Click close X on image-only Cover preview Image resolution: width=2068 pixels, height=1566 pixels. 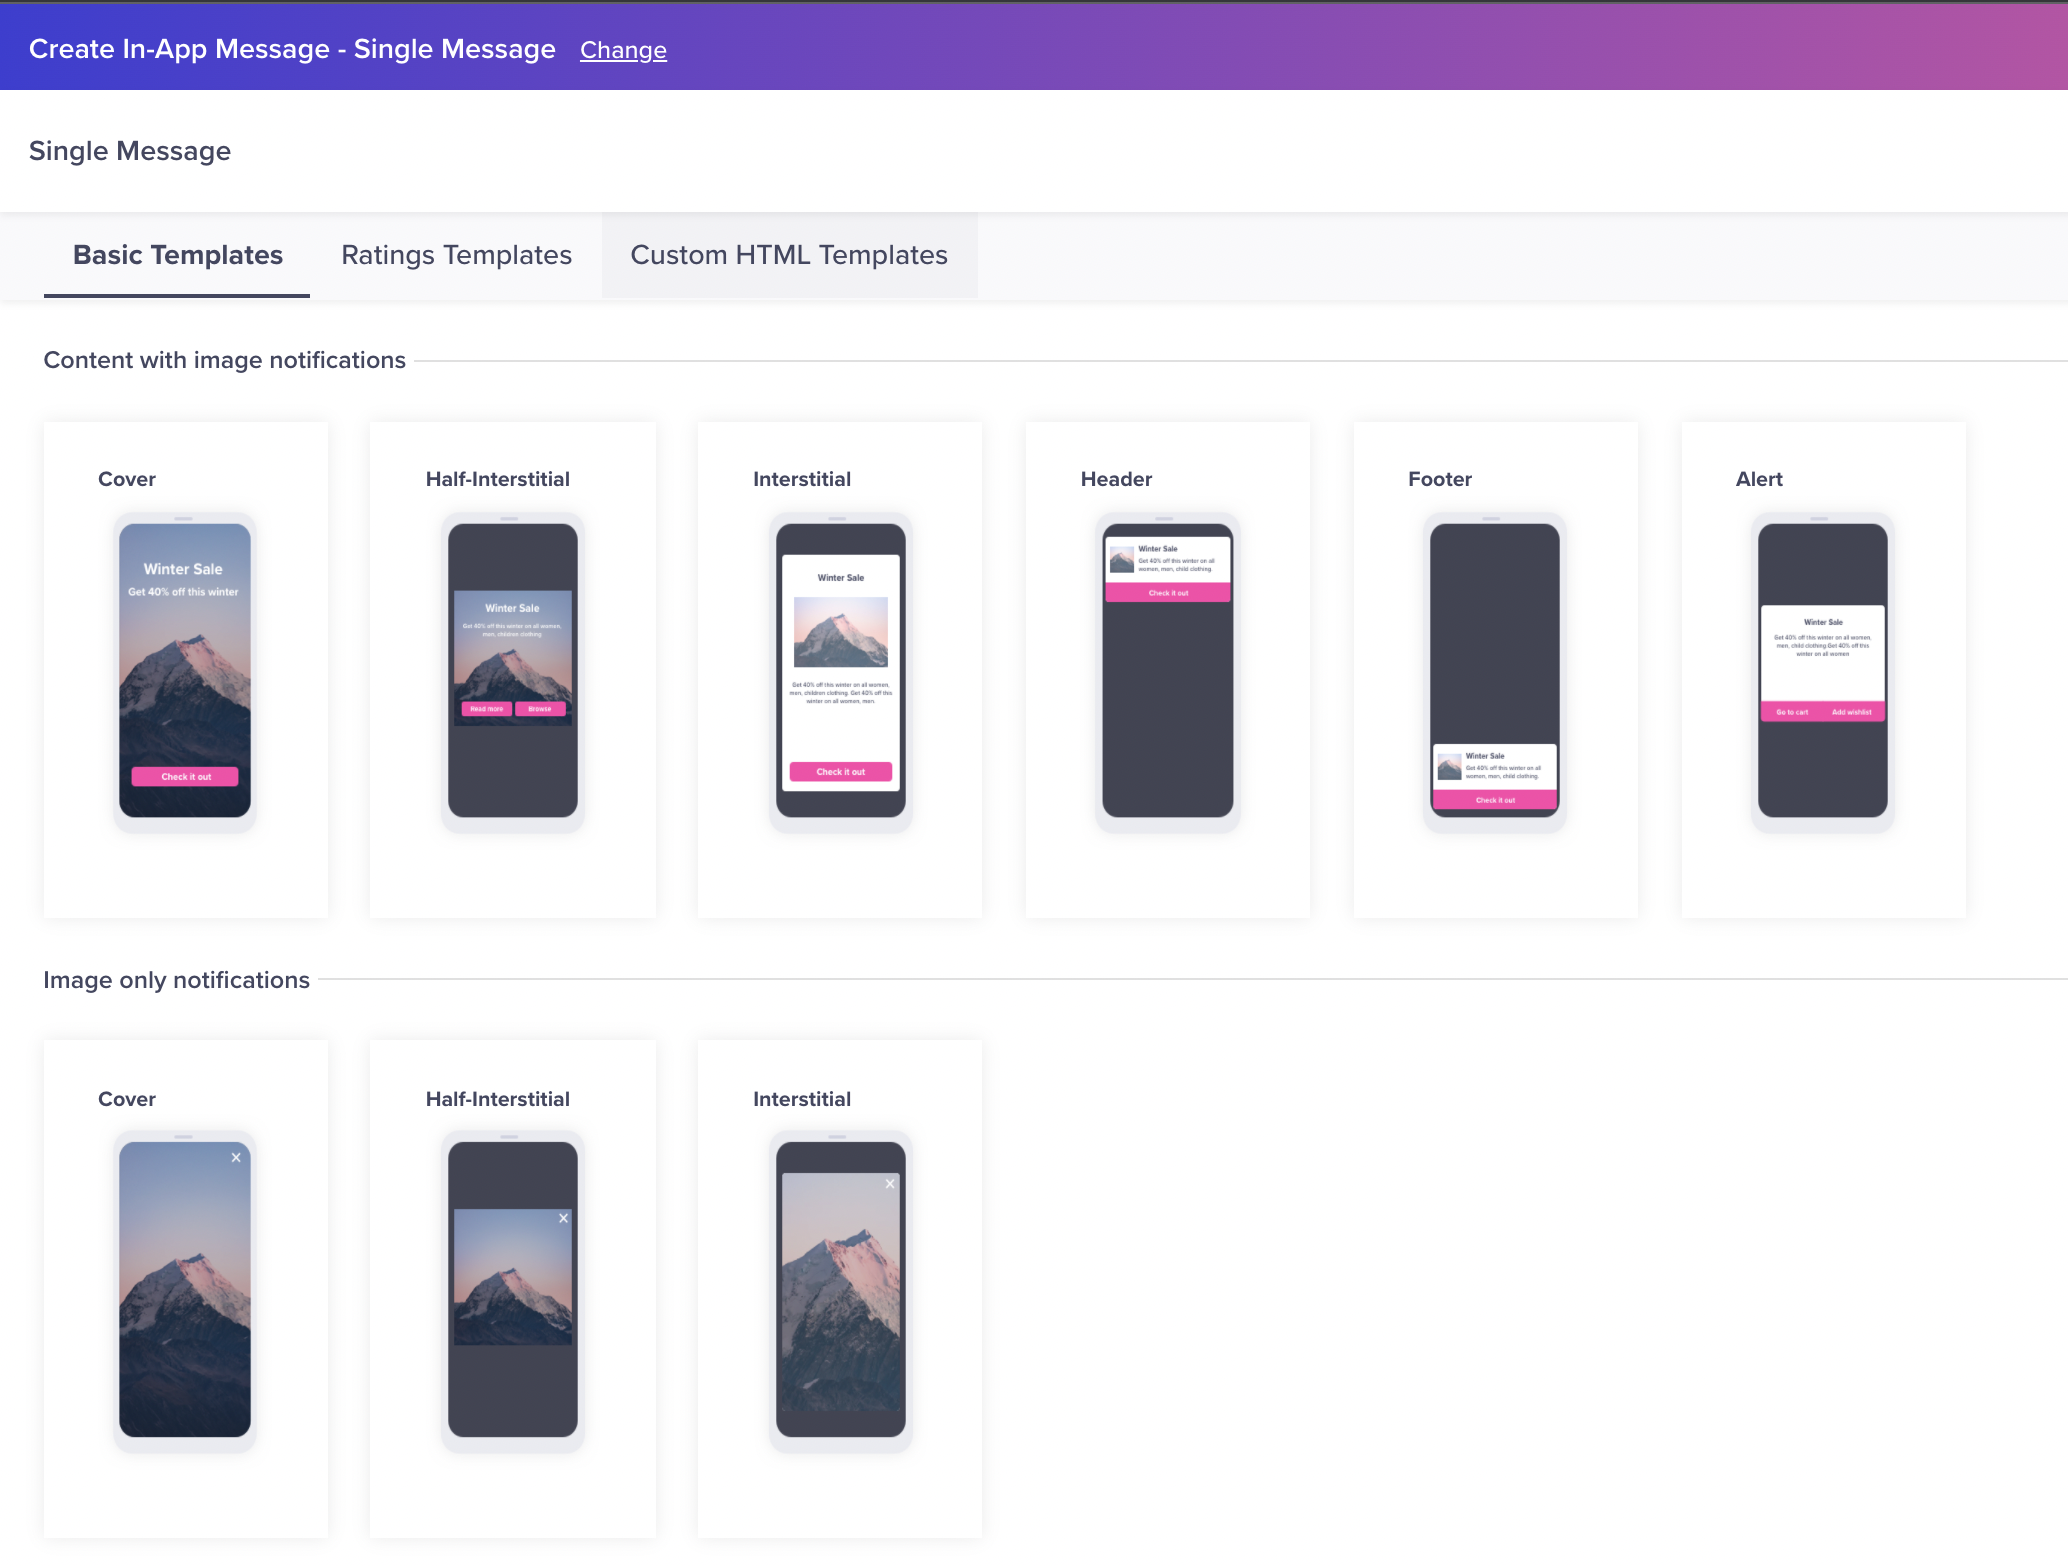236,1157
